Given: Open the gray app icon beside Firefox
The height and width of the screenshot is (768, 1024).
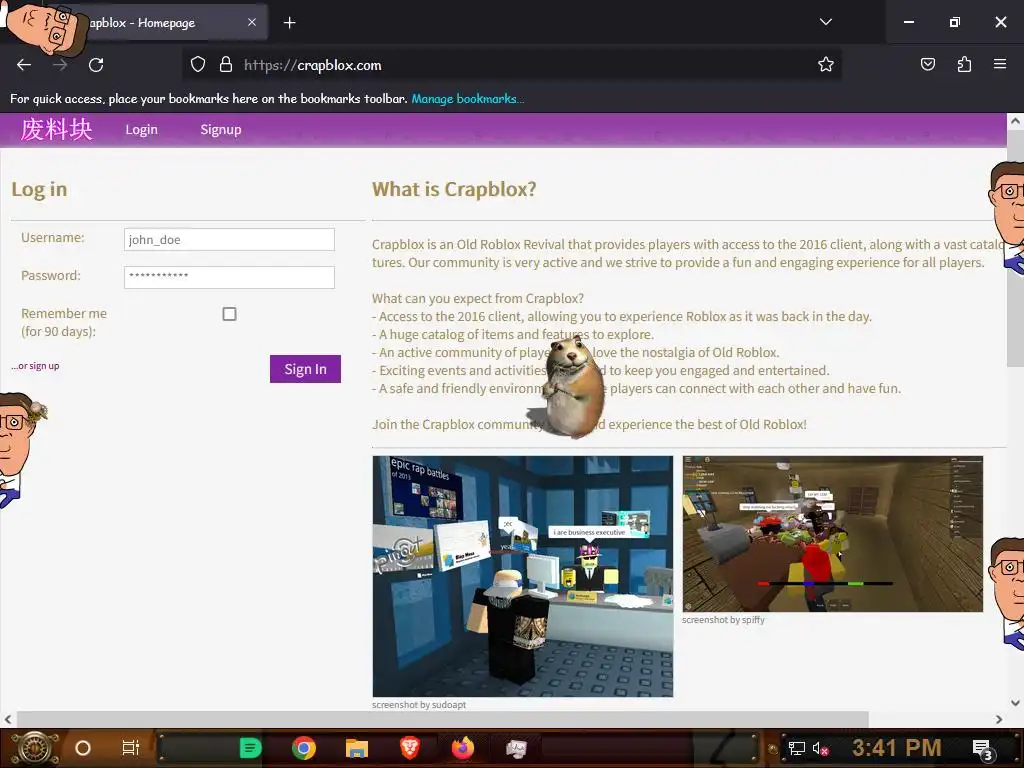Looking at the screenshot, I should click(x=516, y=748).
